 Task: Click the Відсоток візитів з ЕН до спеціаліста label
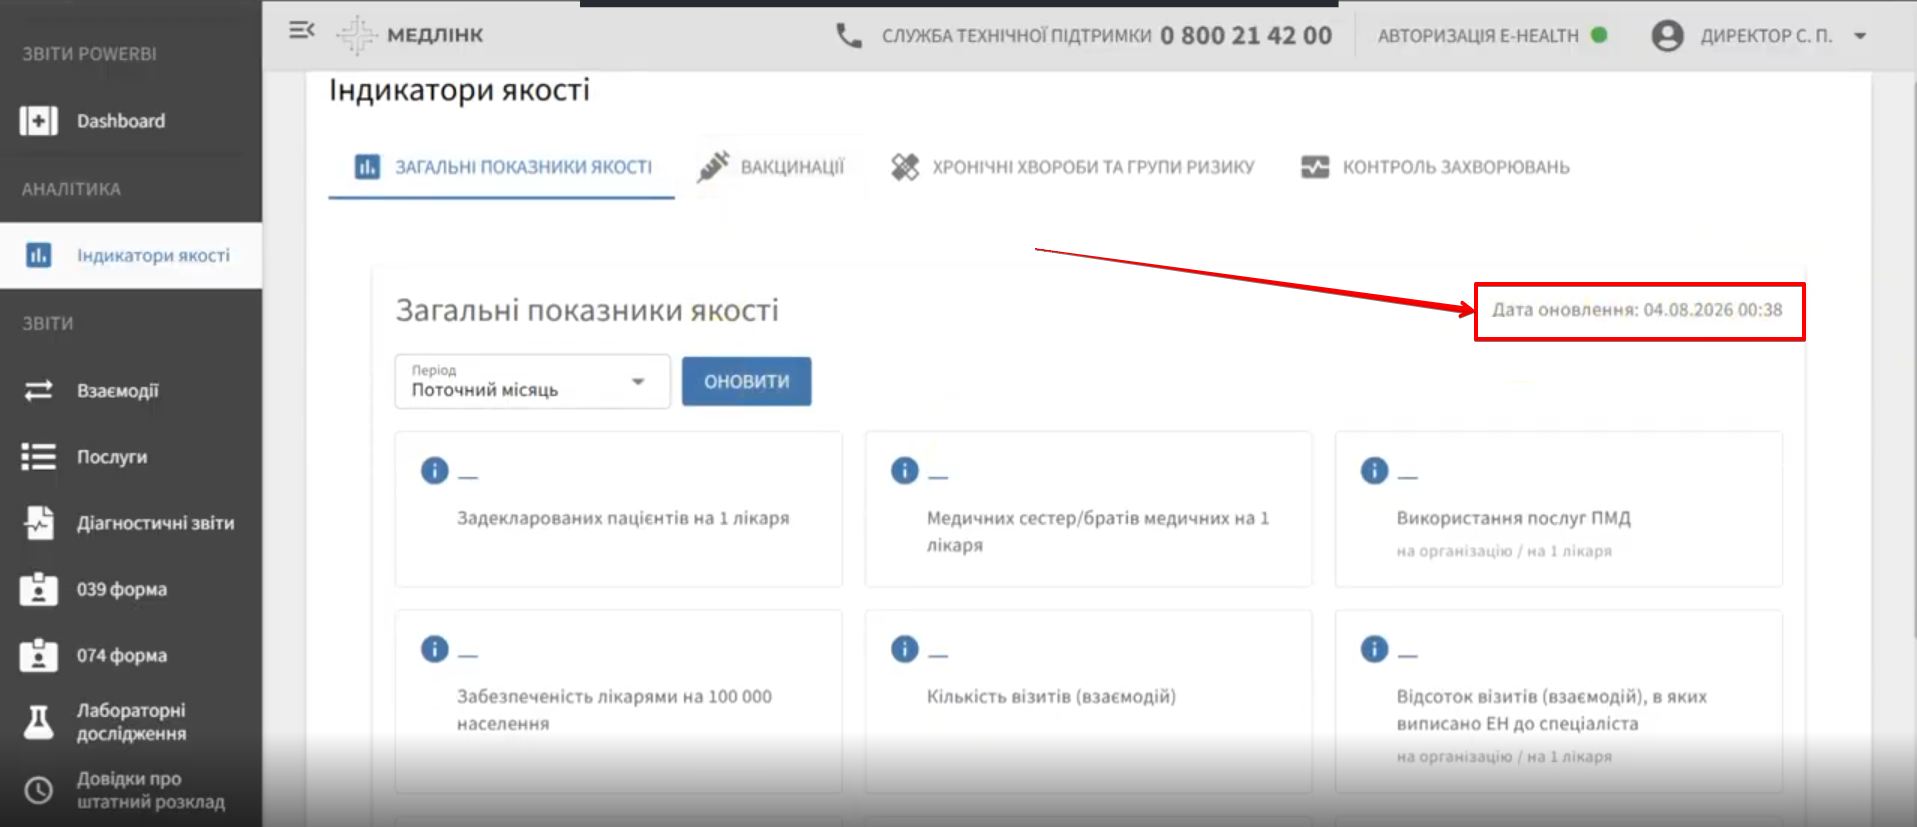[1551, 709]
